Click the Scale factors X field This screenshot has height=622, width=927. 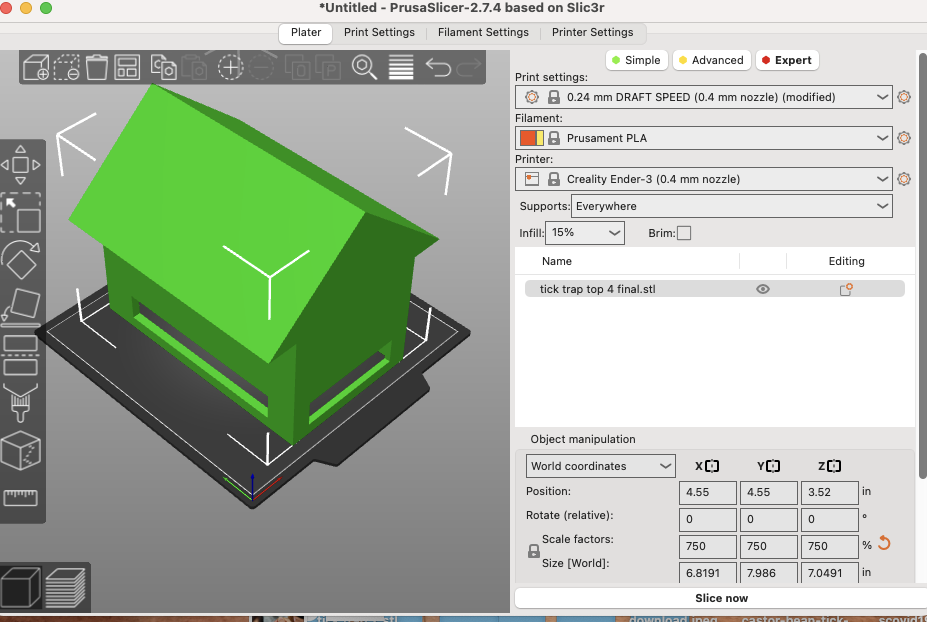coord(708,546)
